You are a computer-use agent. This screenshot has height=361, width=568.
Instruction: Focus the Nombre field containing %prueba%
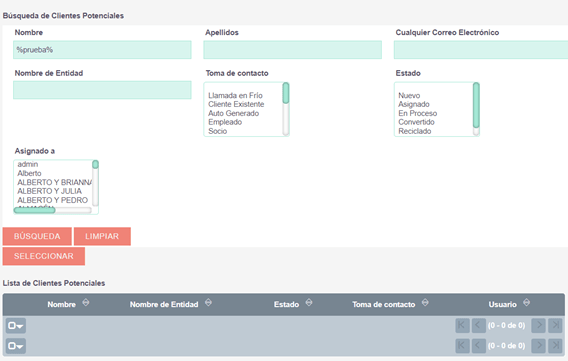(102, 50)
